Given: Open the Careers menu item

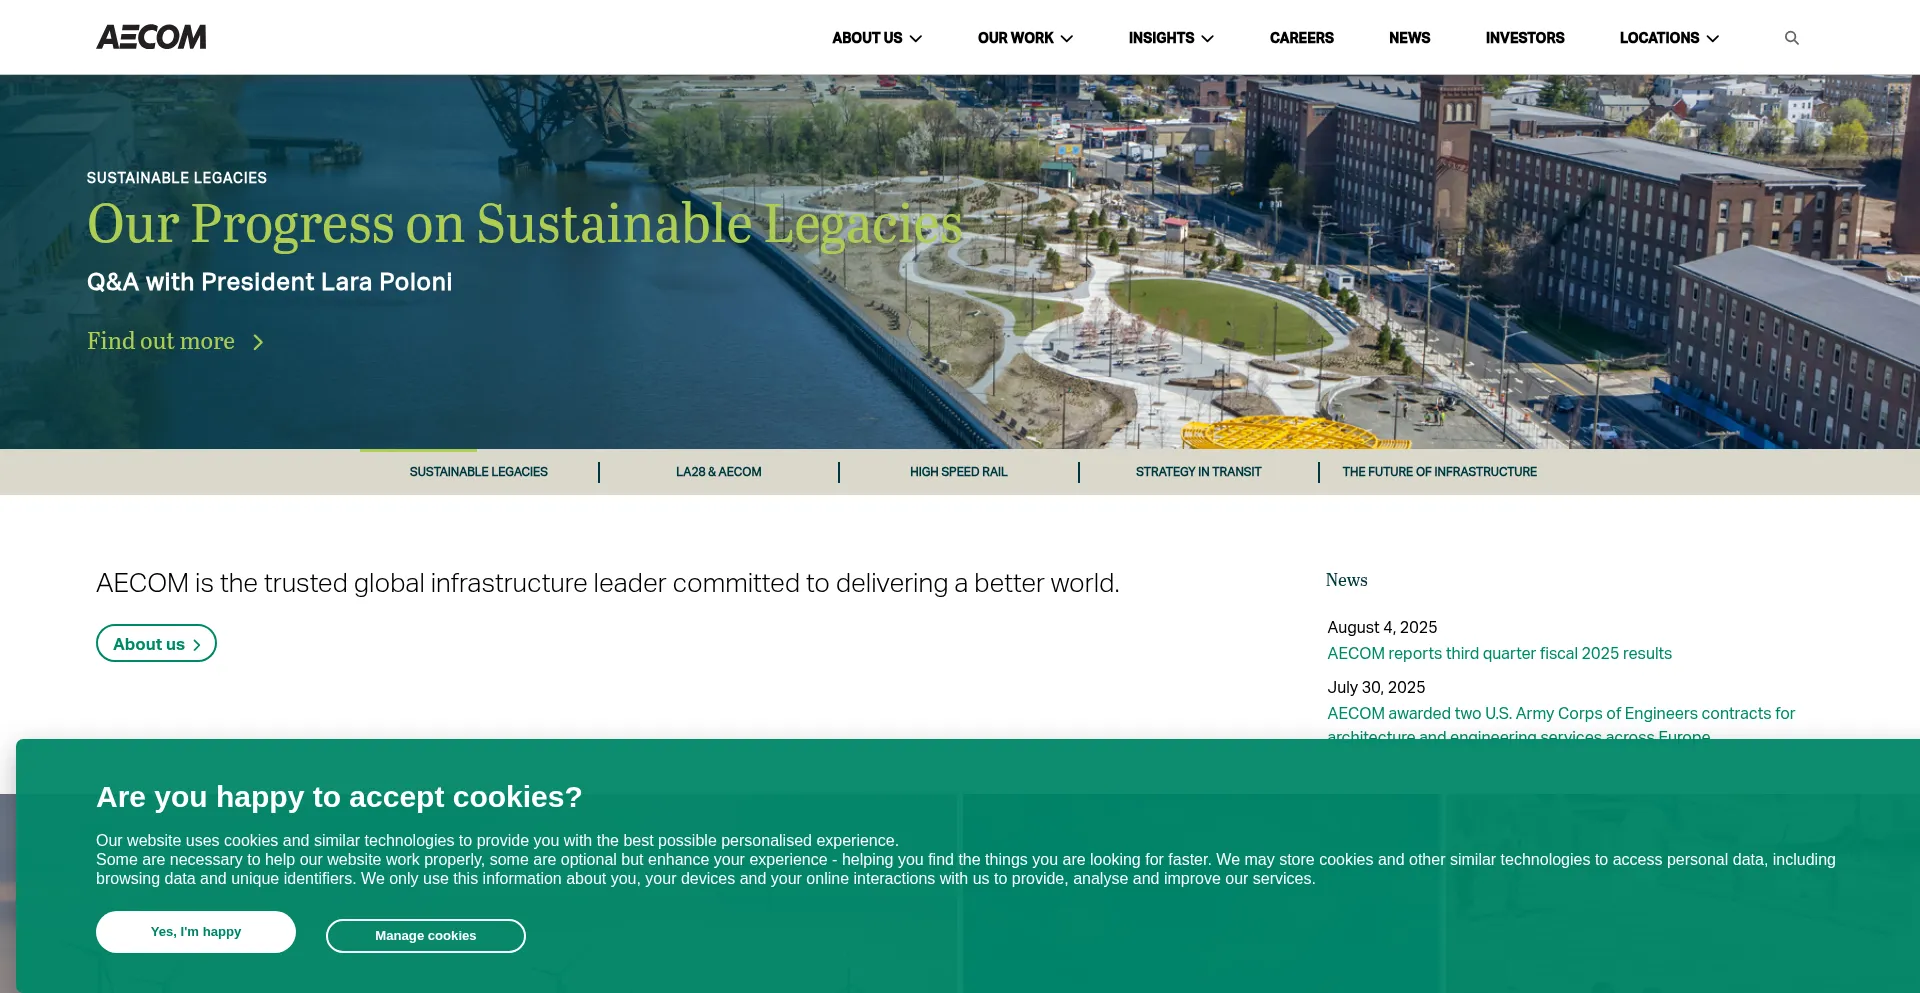Looking at the screenshot, I should click(1301, 38).
